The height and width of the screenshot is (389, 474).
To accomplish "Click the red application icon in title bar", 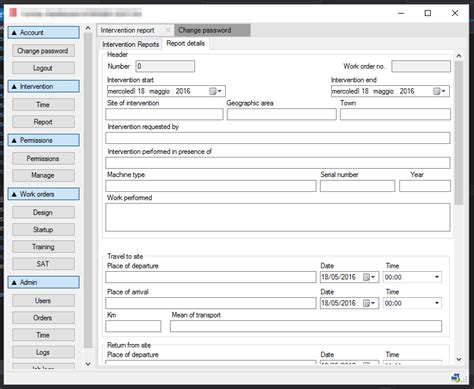I will point(13,13).
